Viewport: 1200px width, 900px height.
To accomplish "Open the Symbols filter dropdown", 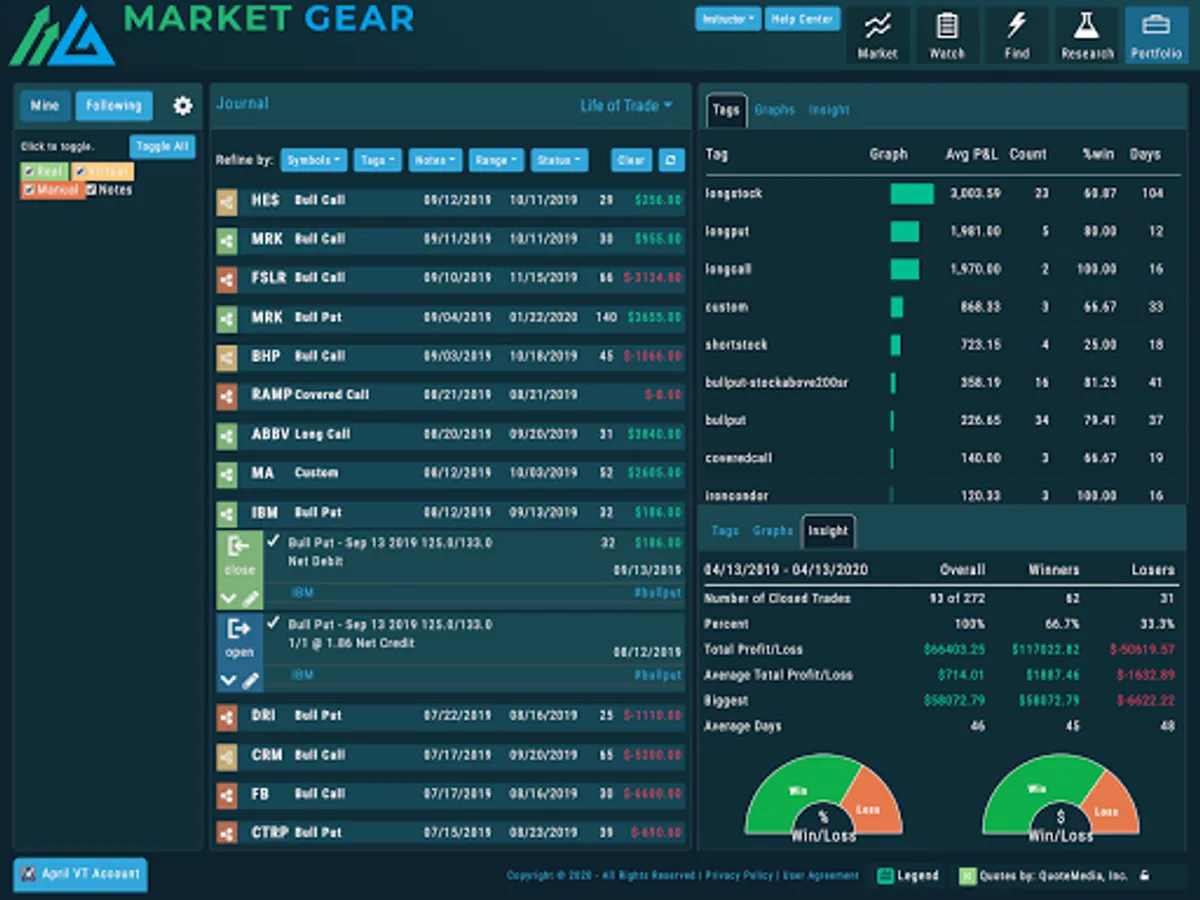I will coord(313,160).
